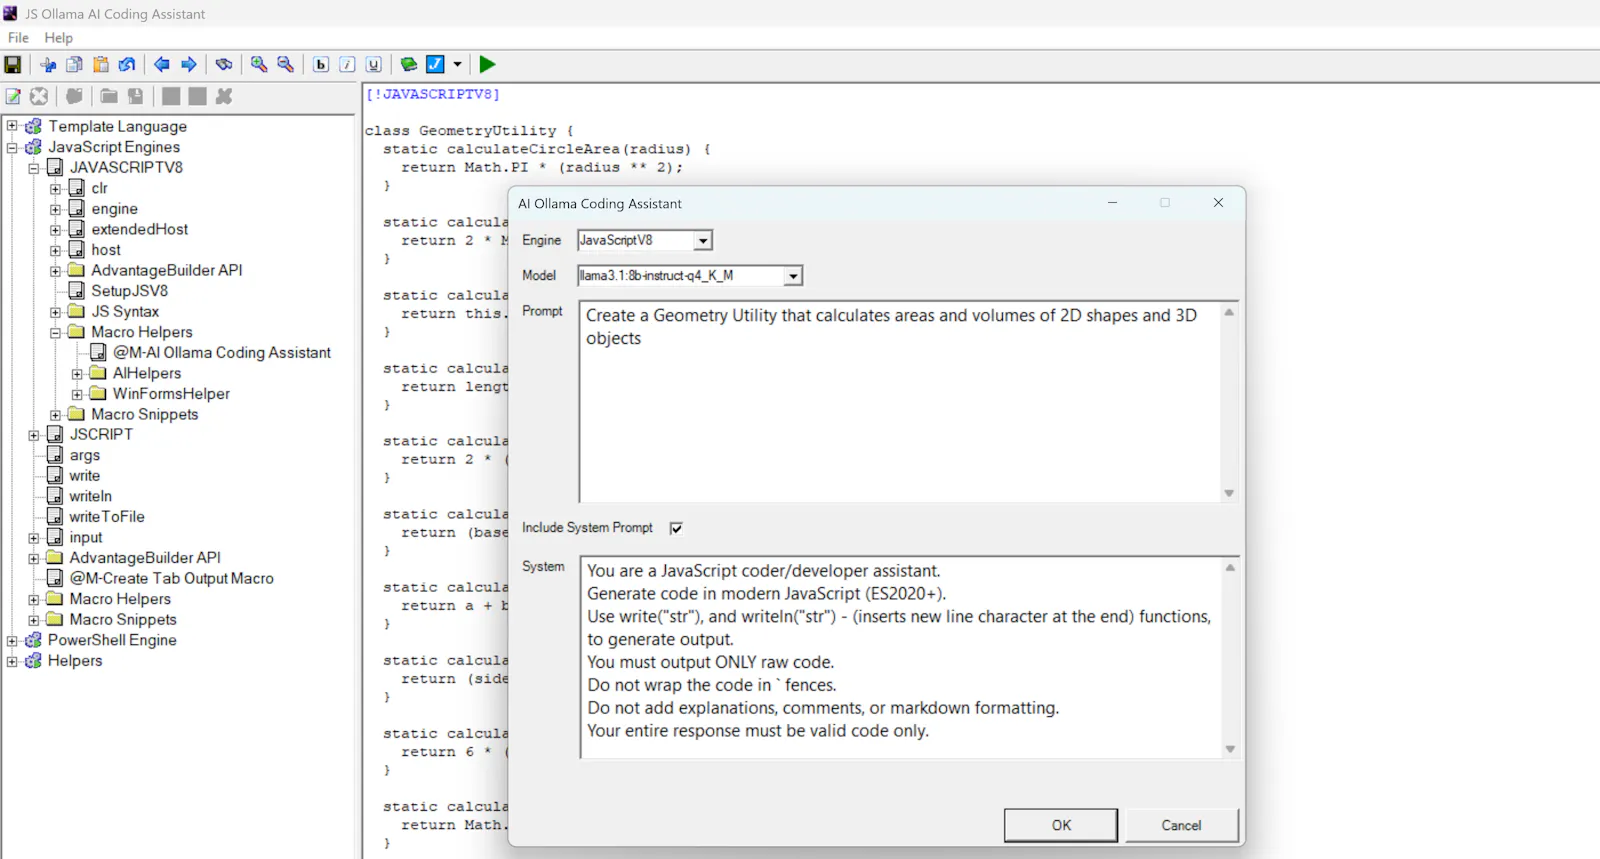The width and height of the screenshot is (1600, 859).
Task: Click the Cancel button in the dialog
Action: (1181, 825)
